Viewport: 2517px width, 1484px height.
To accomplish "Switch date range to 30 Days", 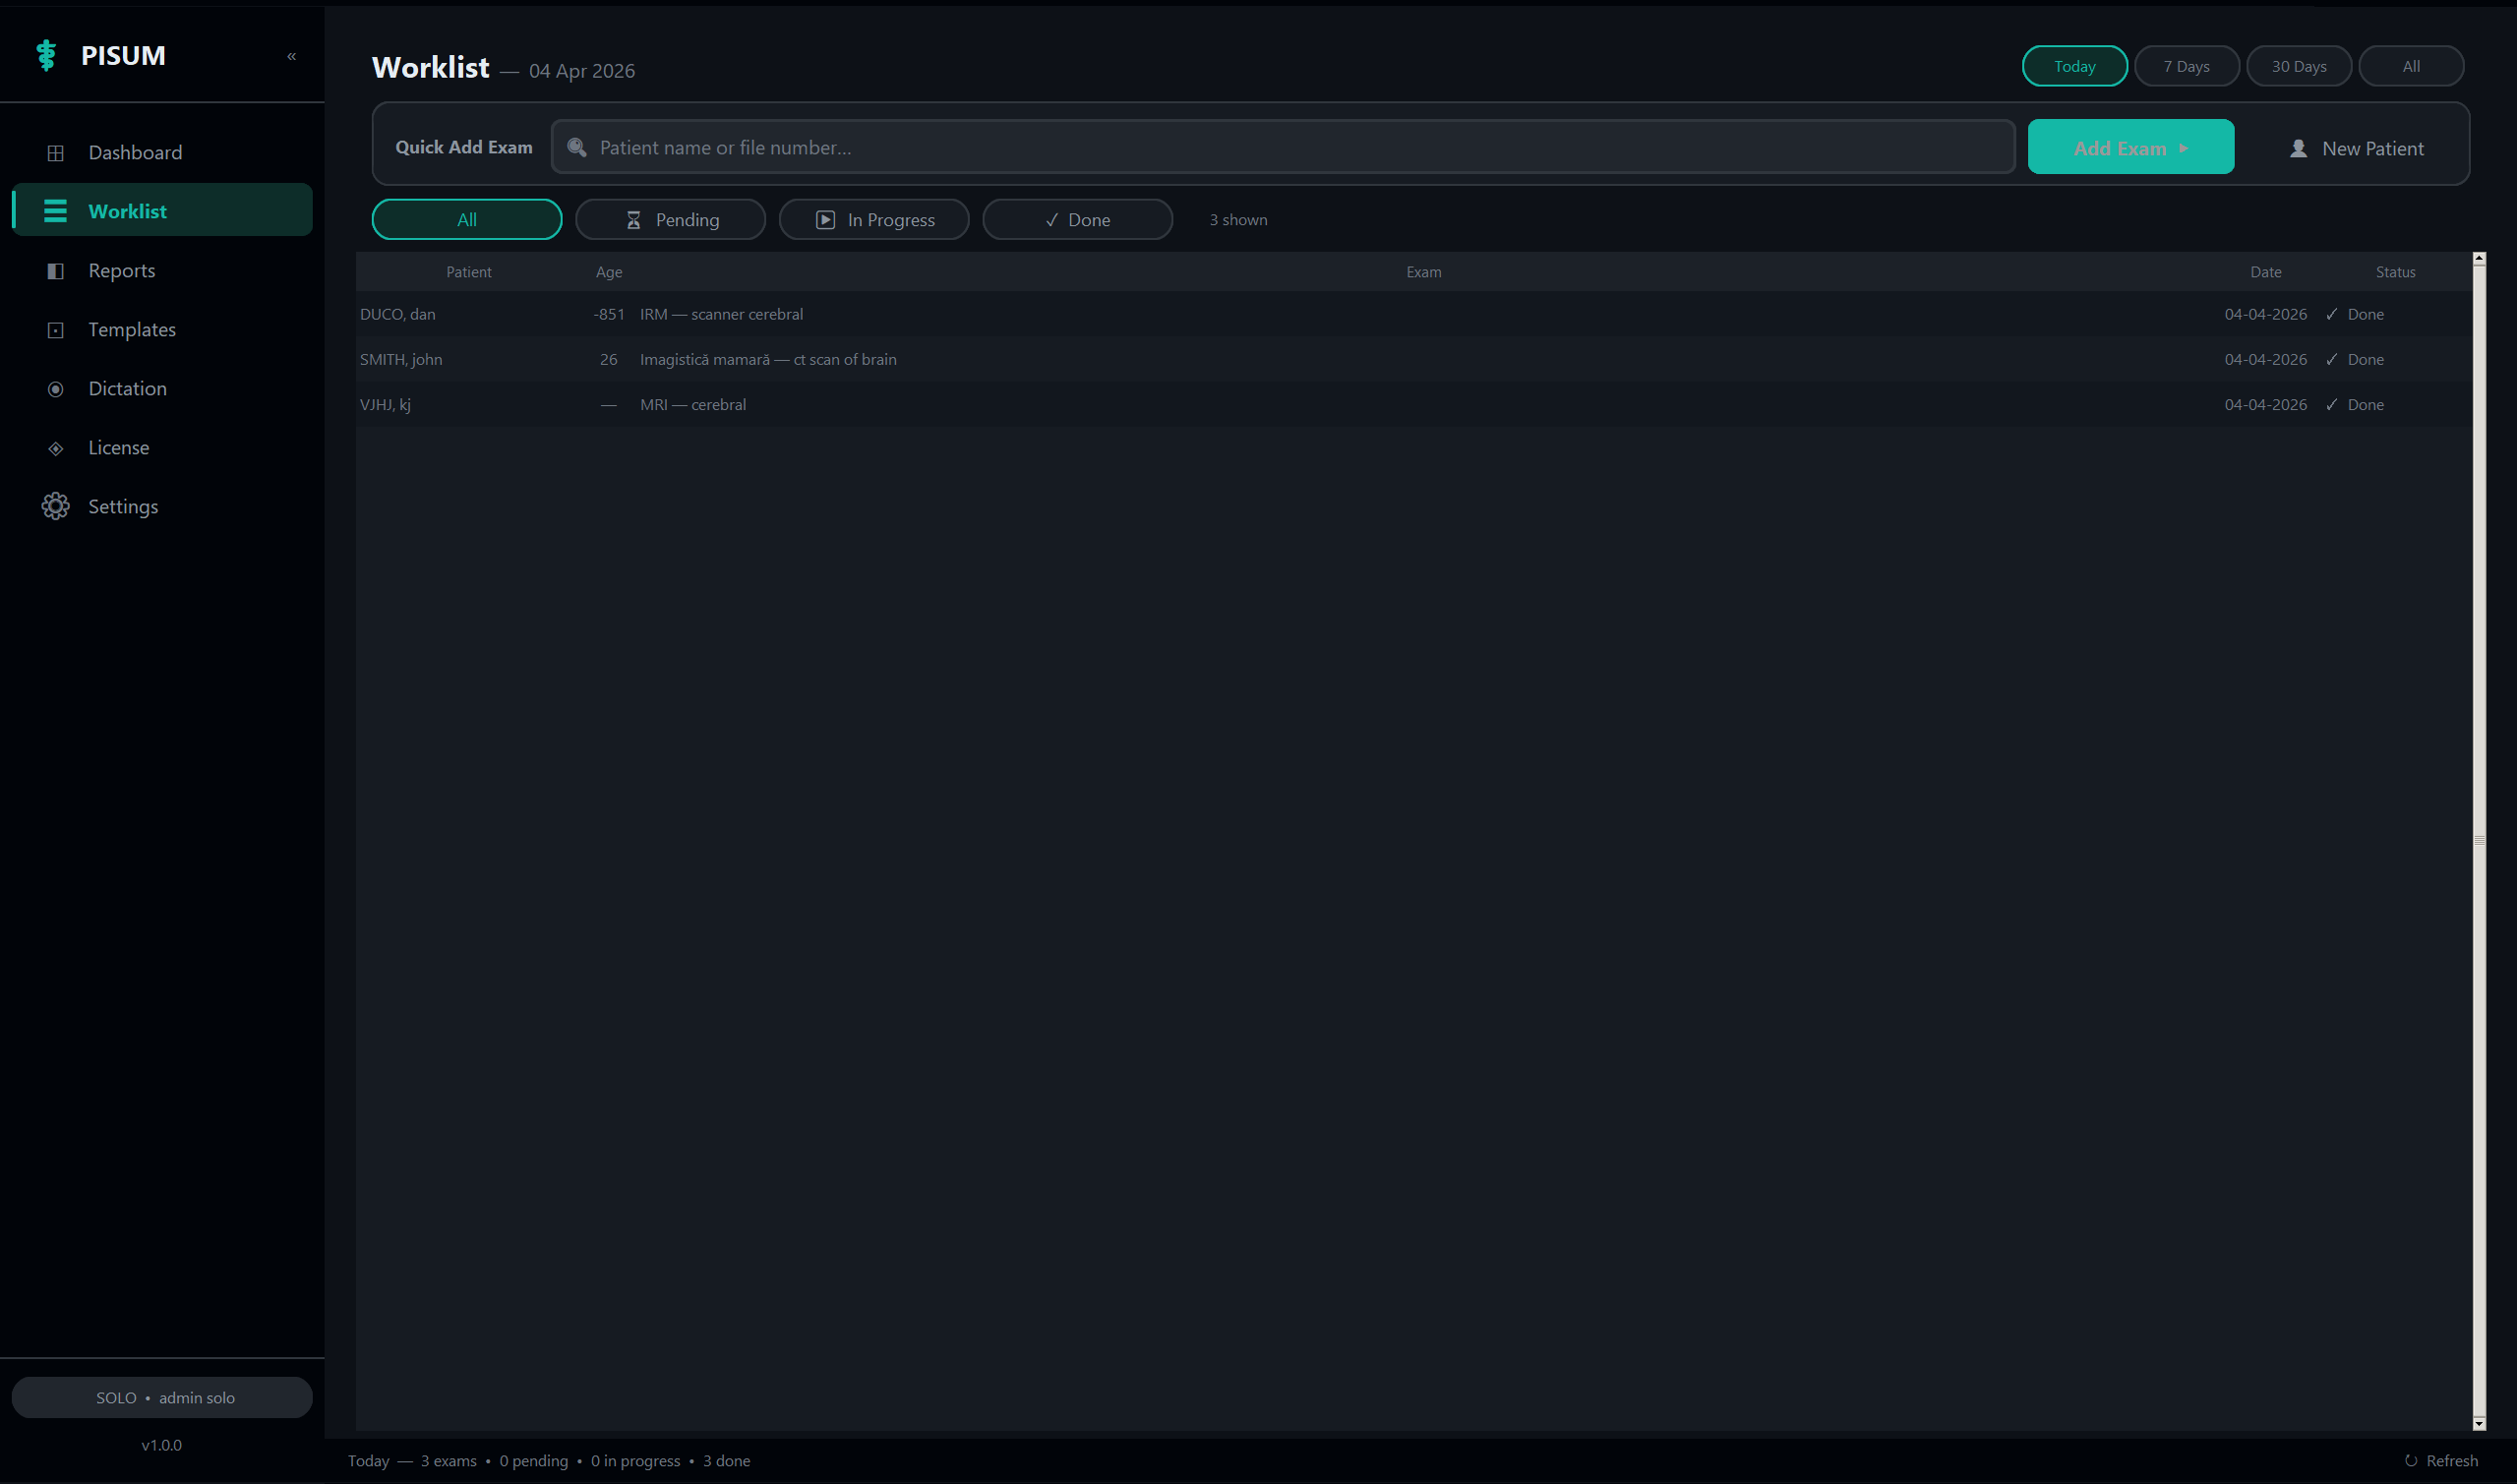I will [x=2298, y=67].
